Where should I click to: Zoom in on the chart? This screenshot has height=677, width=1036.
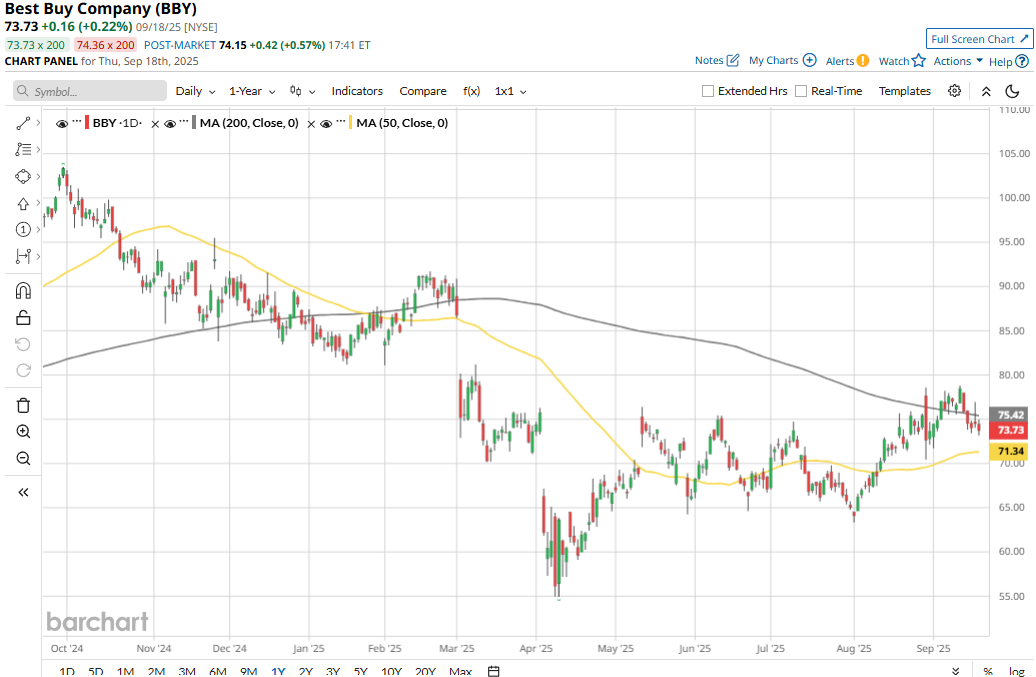23,431
